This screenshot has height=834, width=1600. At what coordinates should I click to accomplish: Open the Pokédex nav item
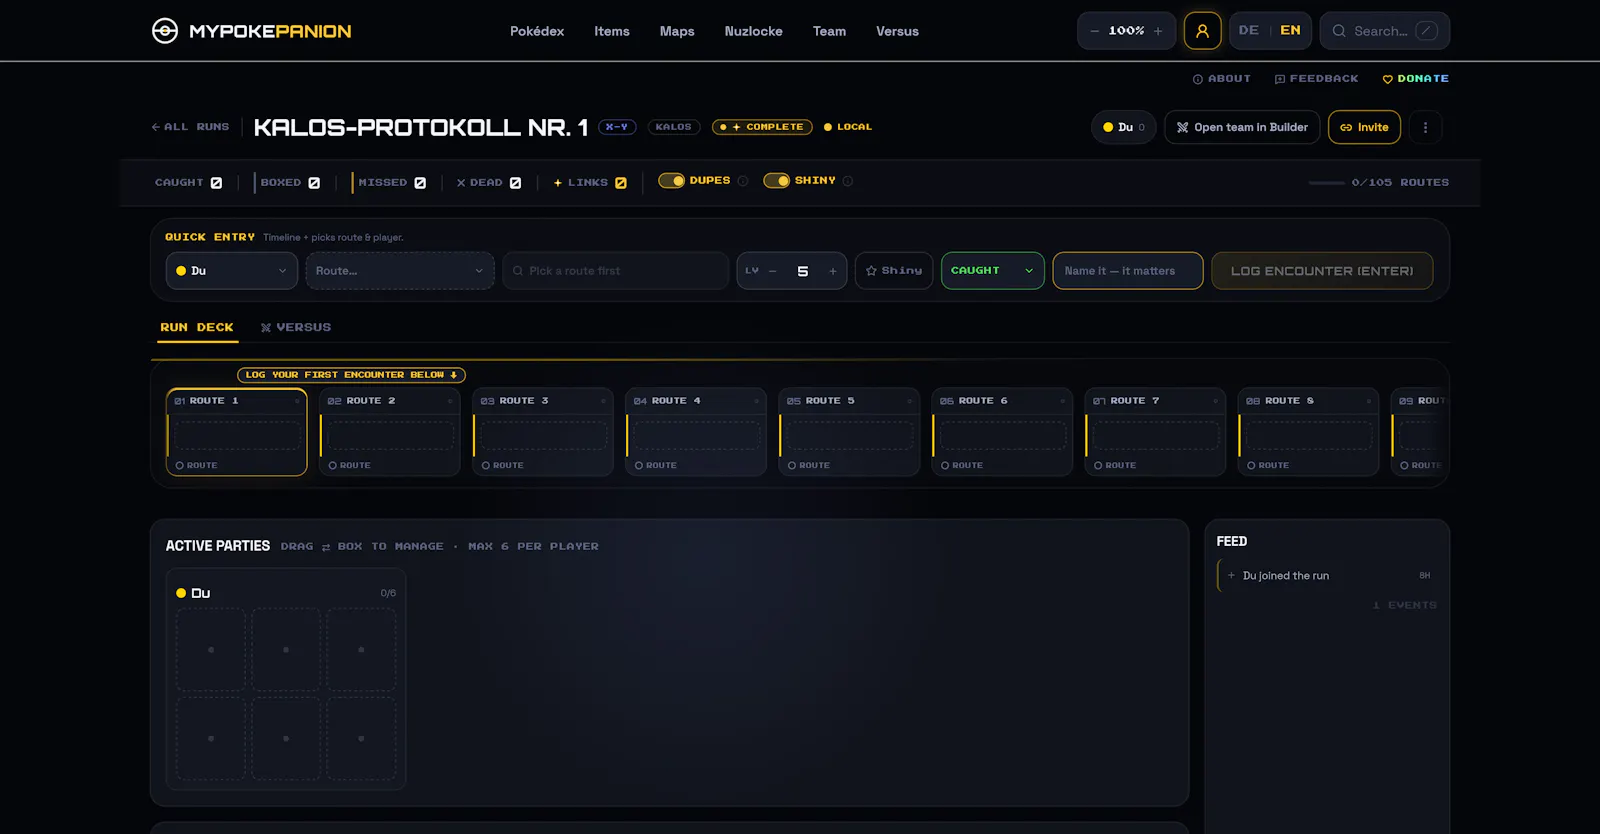pos(537,31)
